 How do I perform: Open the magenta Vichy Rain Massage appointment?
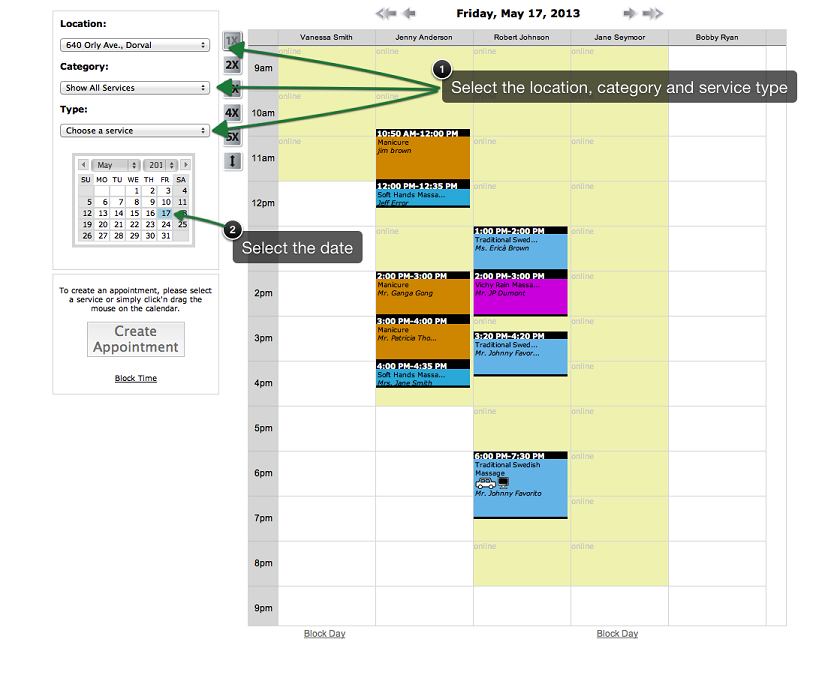point(521,293)
